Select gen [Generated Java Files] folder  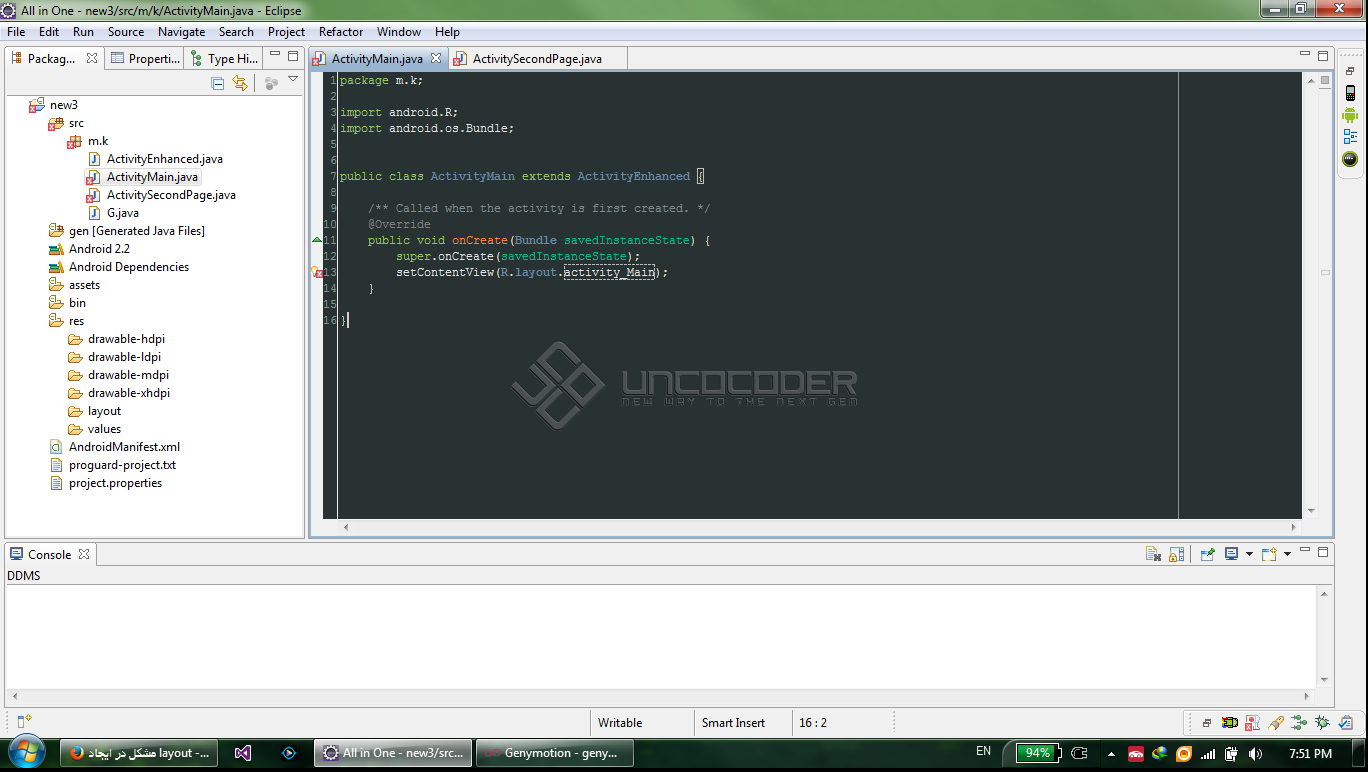127,231
